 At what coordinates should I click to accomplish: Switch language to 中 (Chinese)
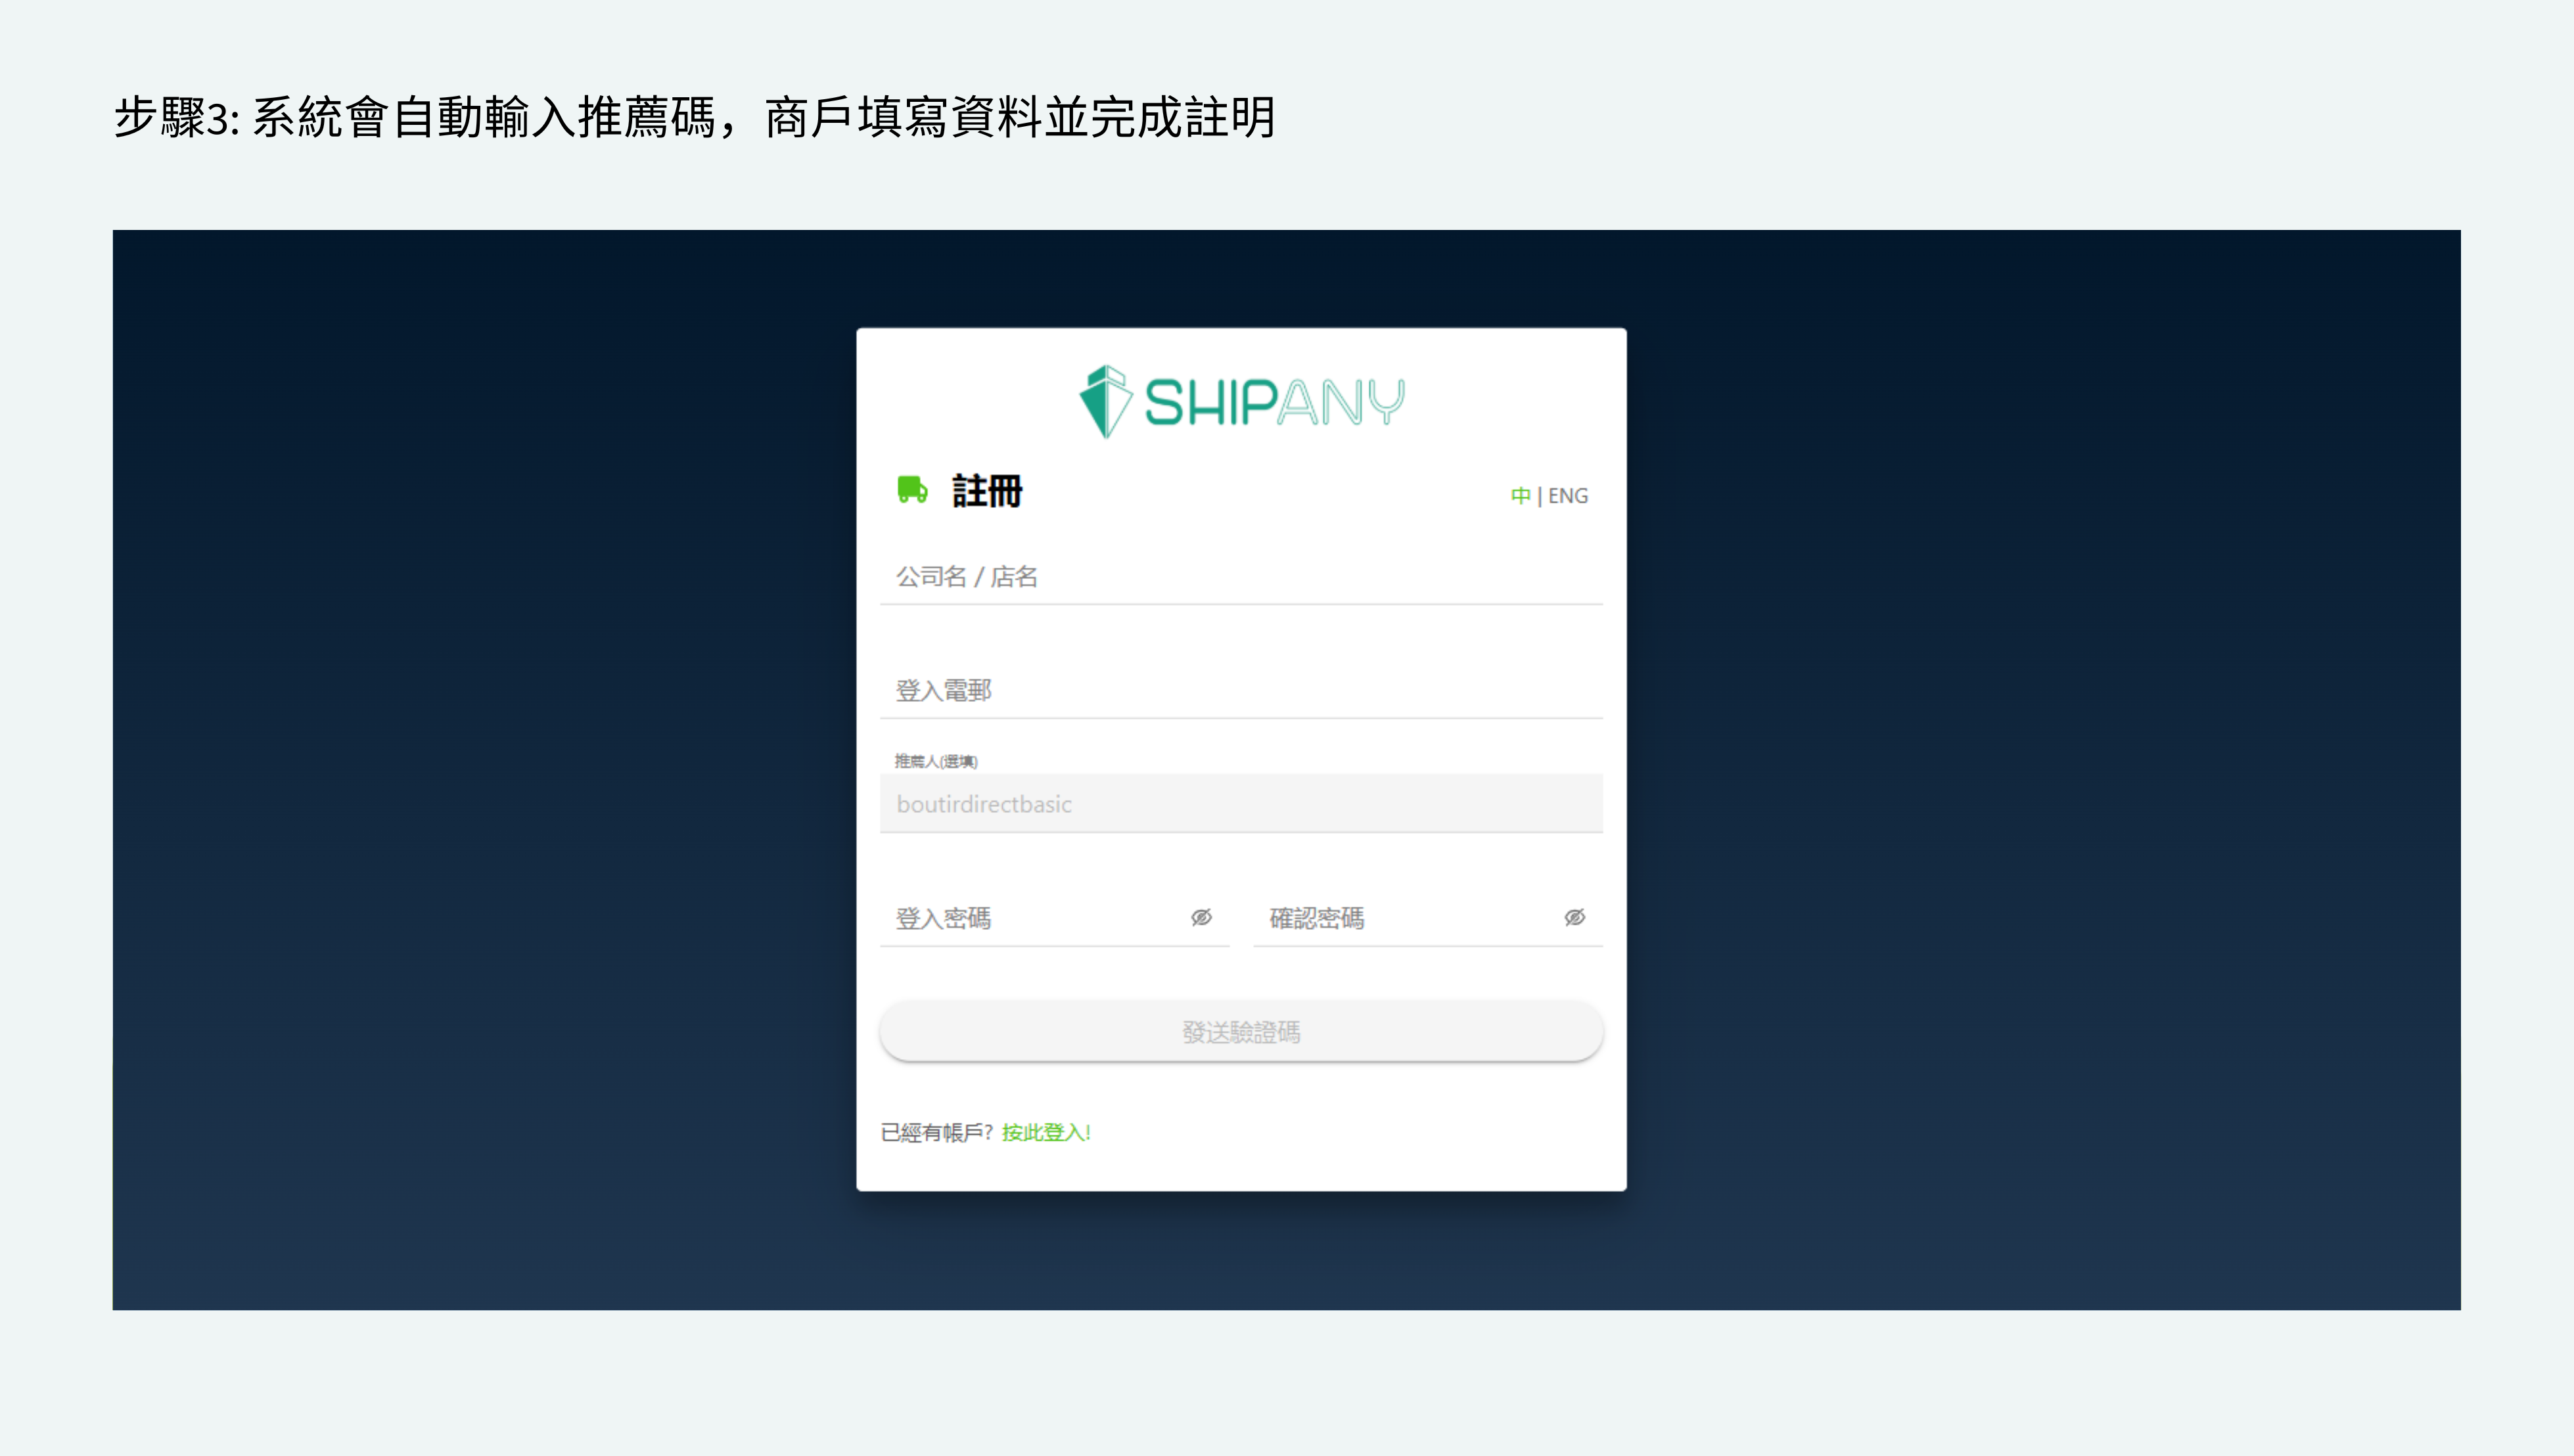coord(1520,496)
